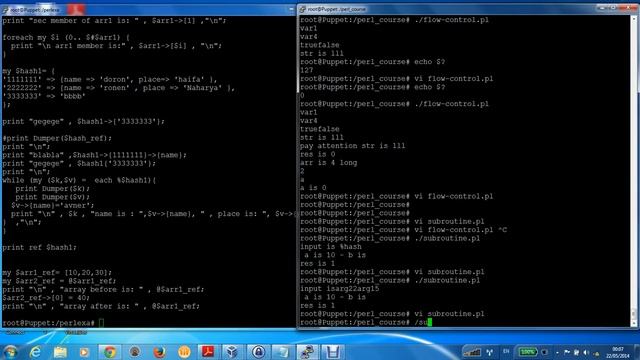Open the round brown app icon next to Chrome

135,352
